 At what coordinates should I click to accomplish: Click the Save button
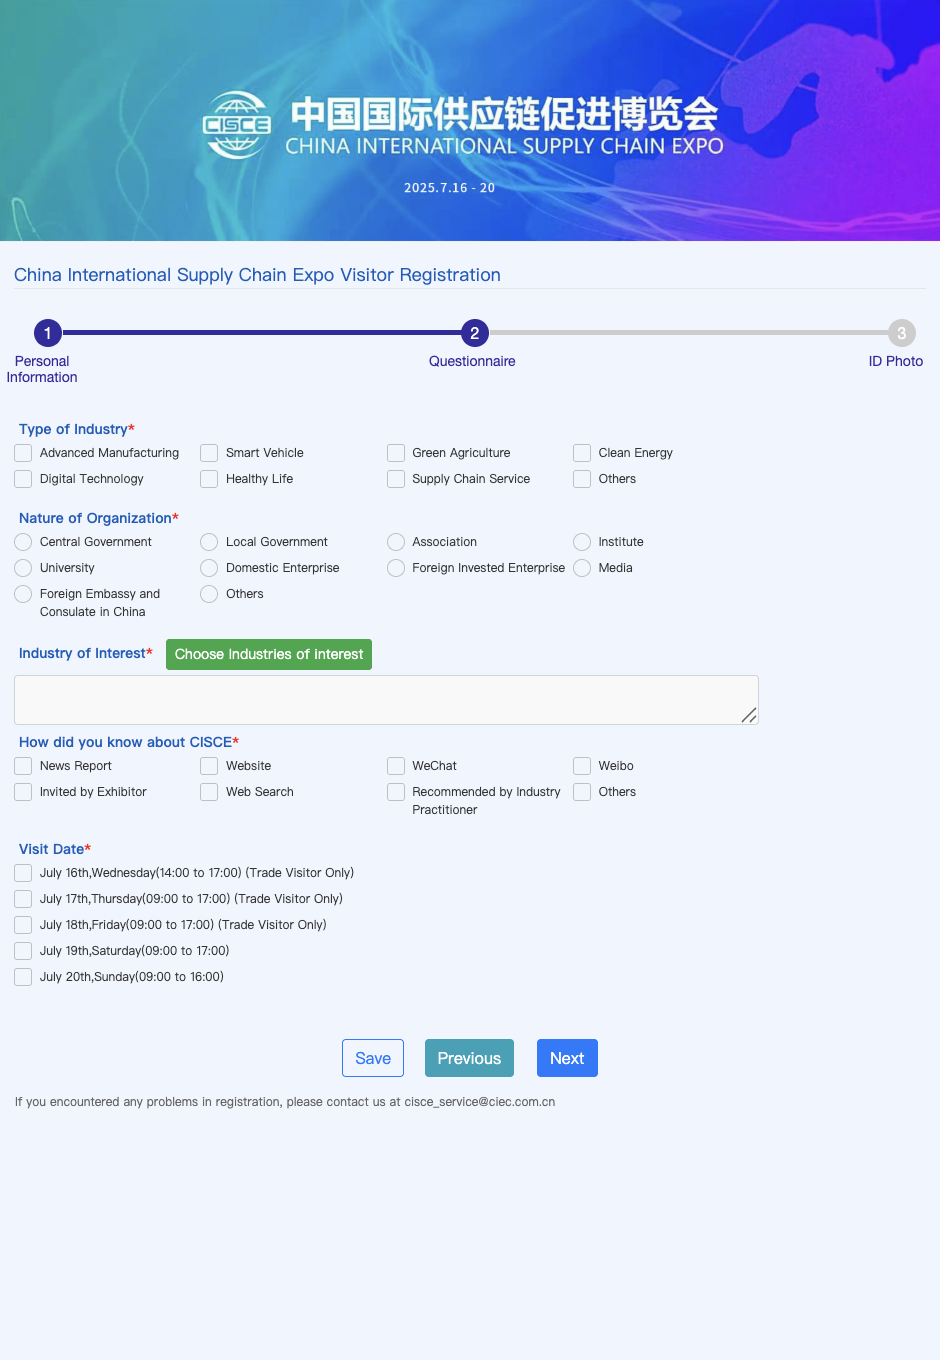click(373, 1058)
